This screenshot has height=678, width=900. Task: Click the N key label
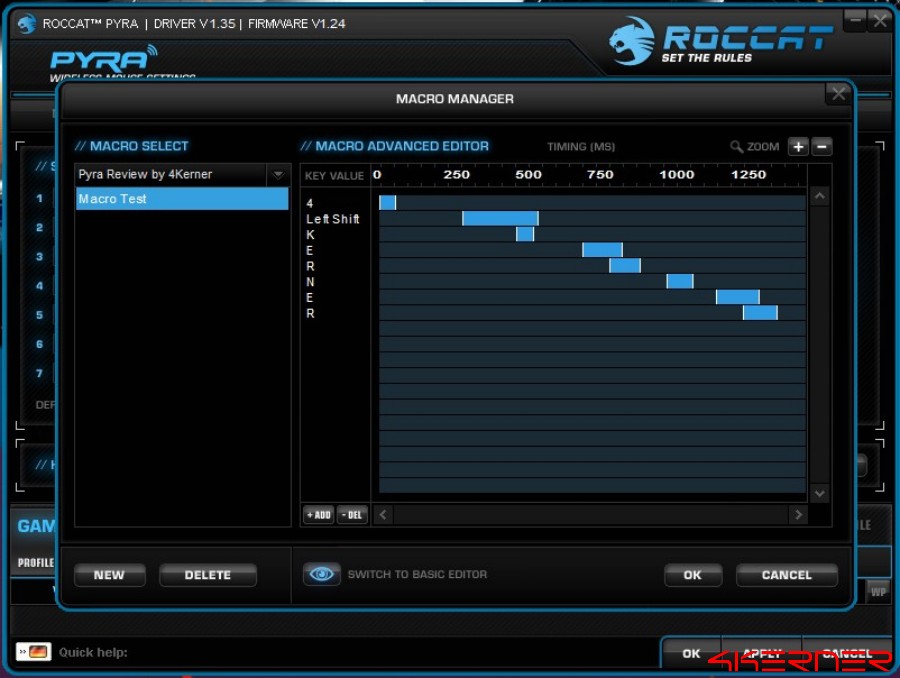(310, 282)
